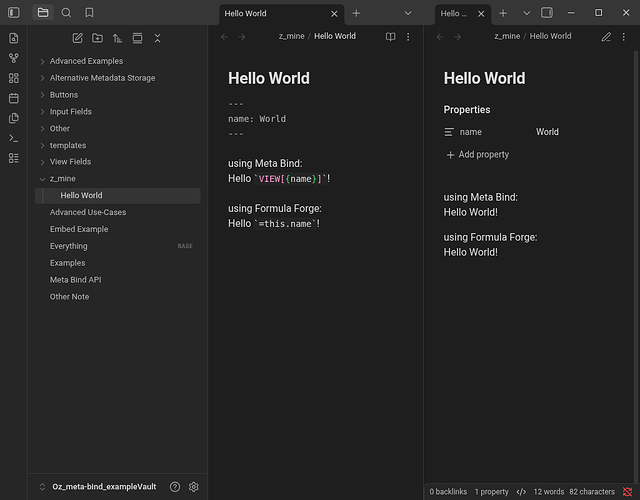Click the =this.name inline code

point(285,224)
